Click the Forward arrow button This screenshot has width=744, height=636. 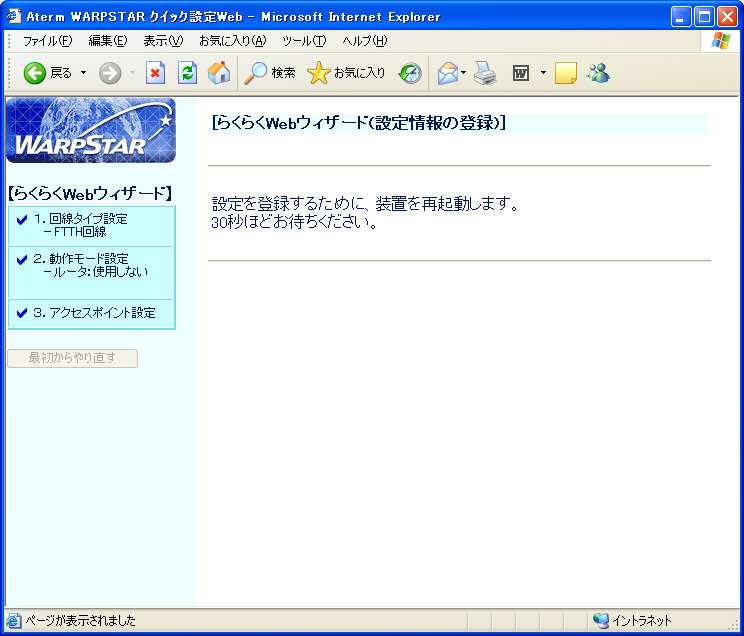109,73
